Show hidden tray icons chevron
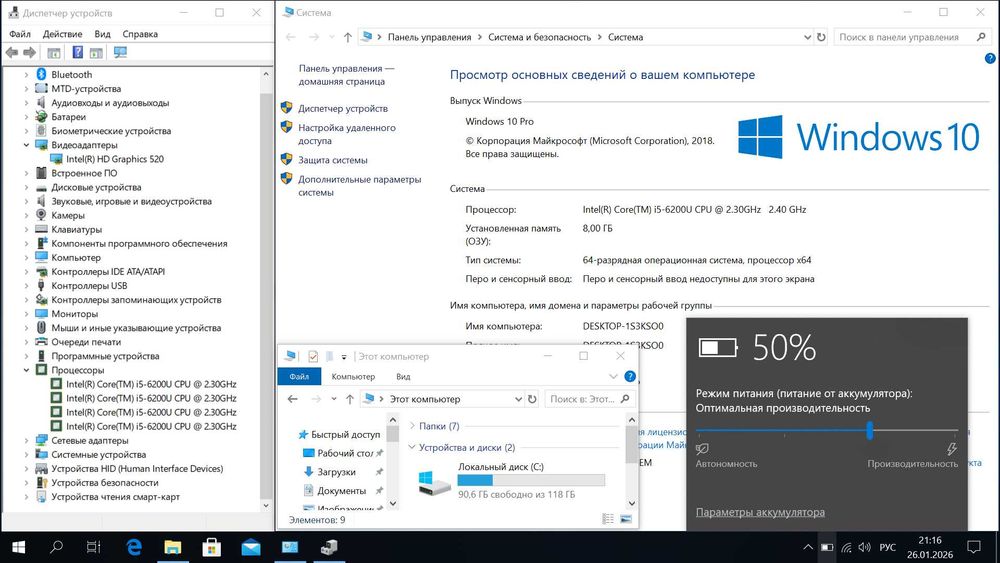The height and width of the screenshot is (563, 1000). pos(807,547)
